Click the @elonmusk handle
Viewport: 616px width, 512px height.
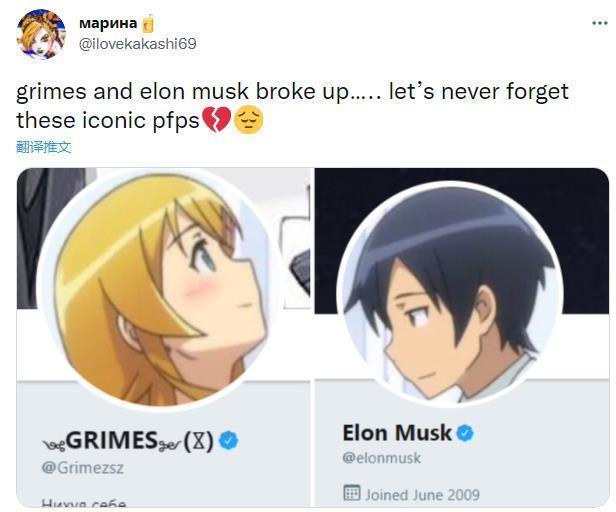coord(381,458)
